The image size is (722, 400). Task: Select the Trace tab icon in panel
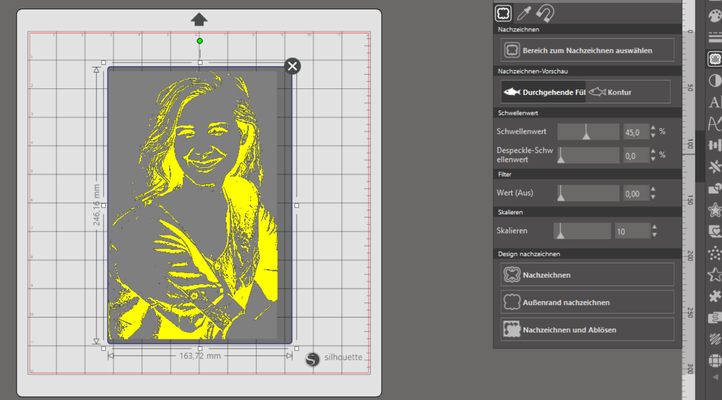pyautogui.click(x=504, y=13)
